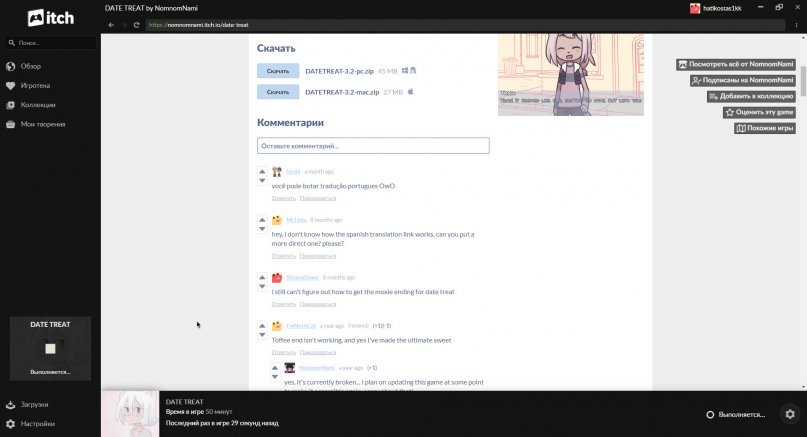Download DATETREAT-3.2-pc.zip

click(278, 71)
